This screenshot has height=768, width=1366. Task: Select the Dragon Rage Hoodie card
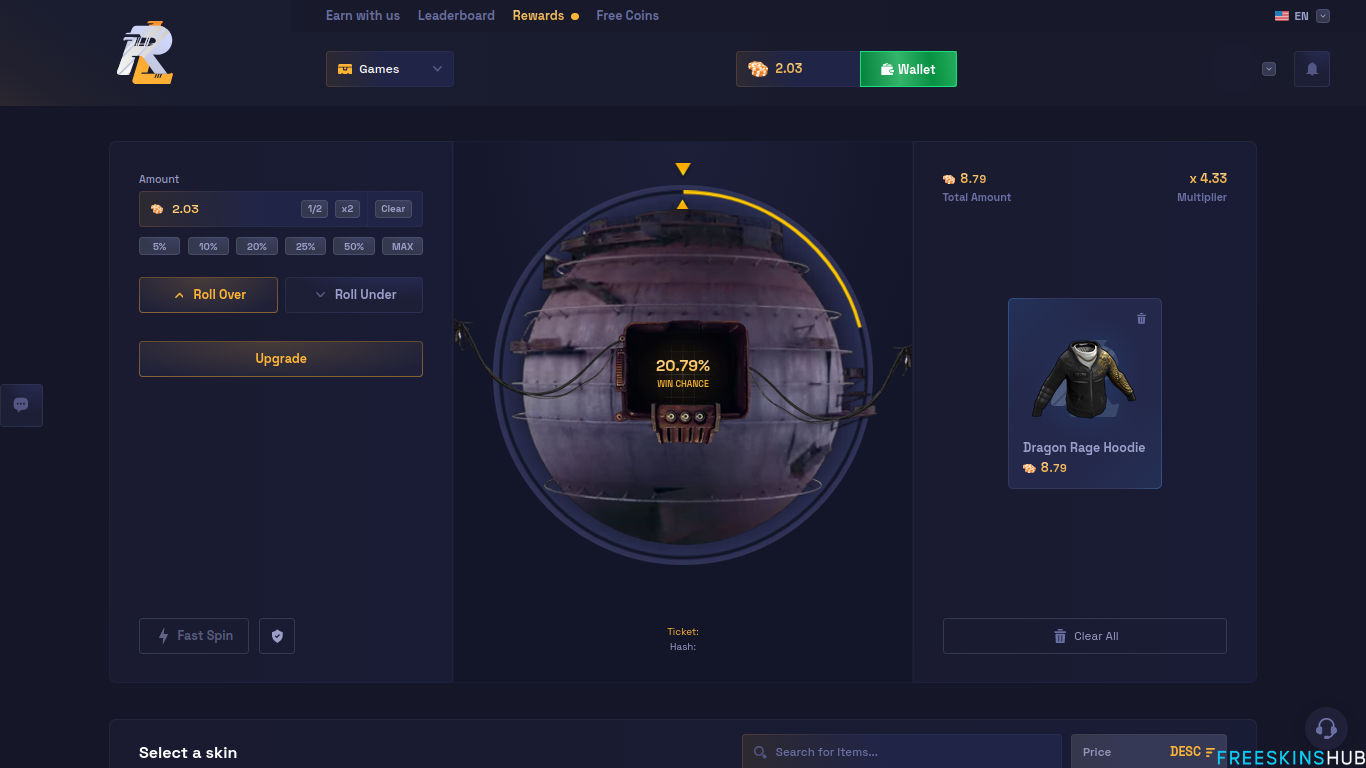tap(1085, 393)
